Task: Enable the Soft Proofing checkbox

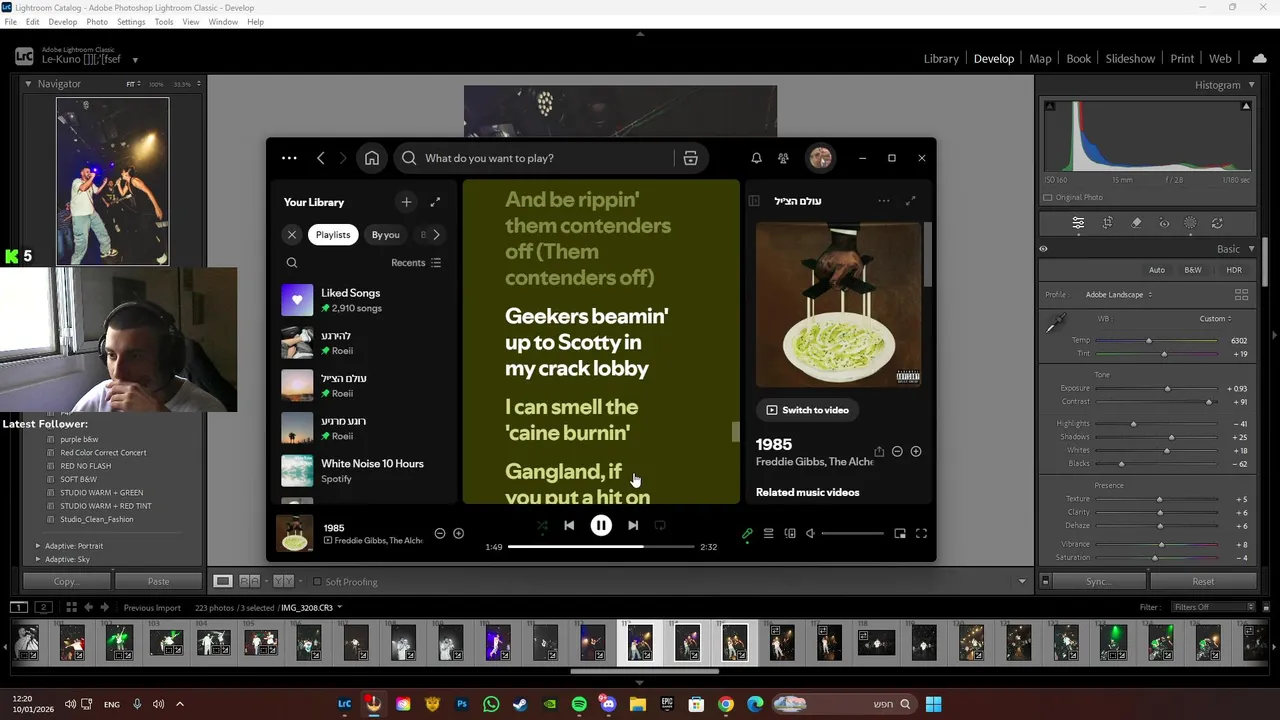Action: point(317,582)
